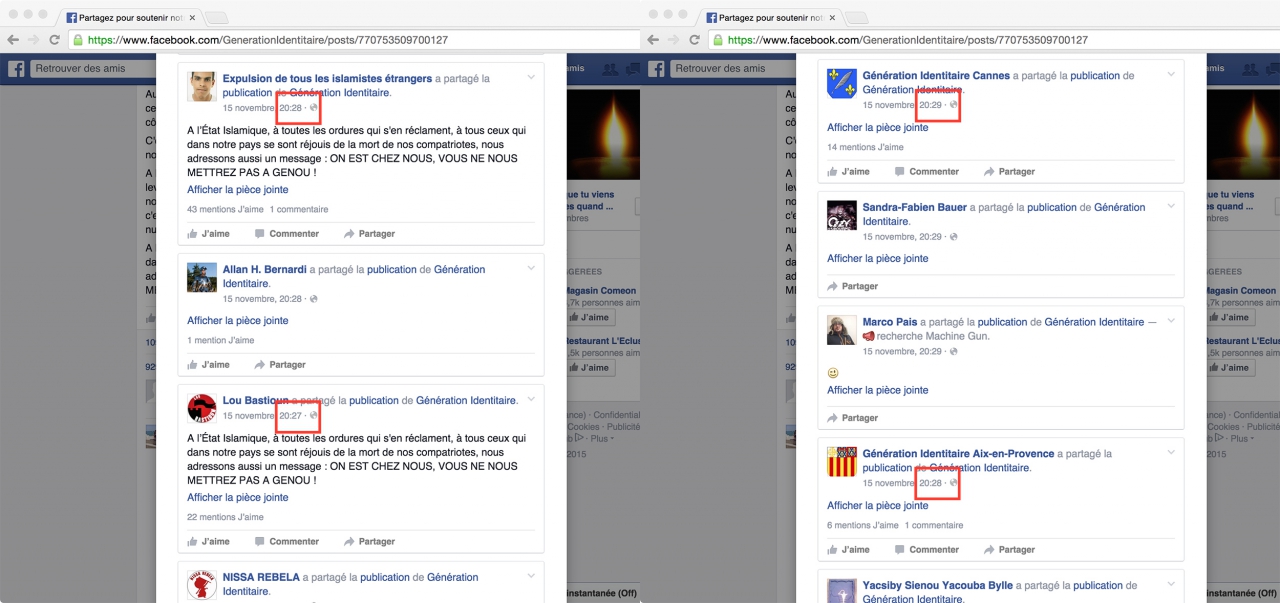Click the NISSA REBELA fist avatar
The image size is (1280, 603).
click(x=202, y=584)
